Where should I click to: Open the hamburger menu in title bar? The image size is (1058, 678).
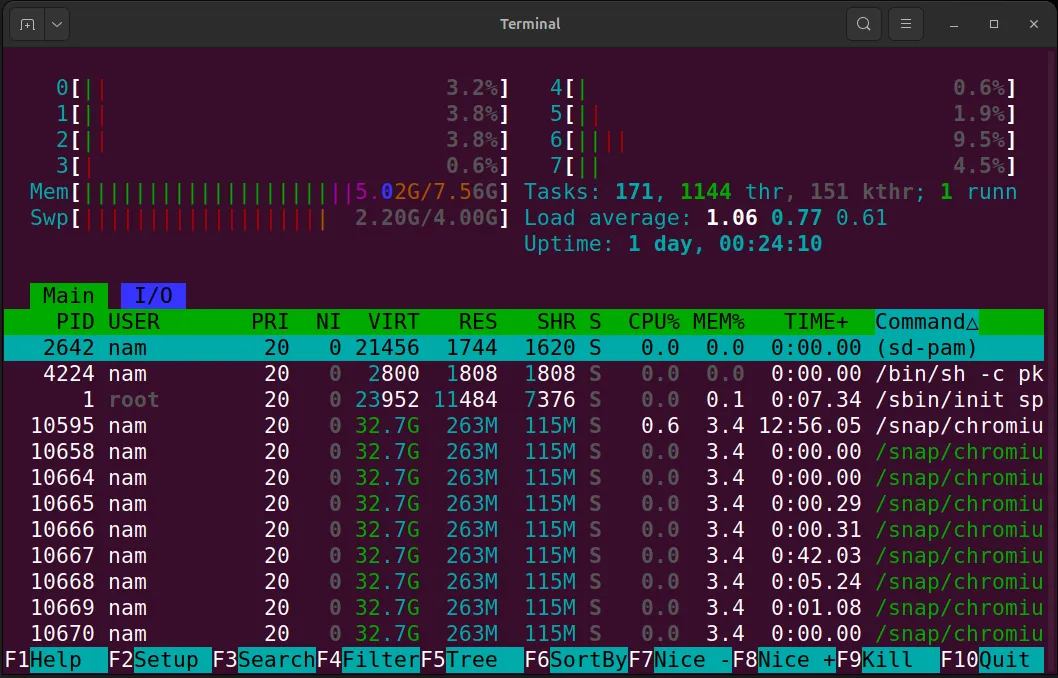pyautogui.click(x=906, y=24)
